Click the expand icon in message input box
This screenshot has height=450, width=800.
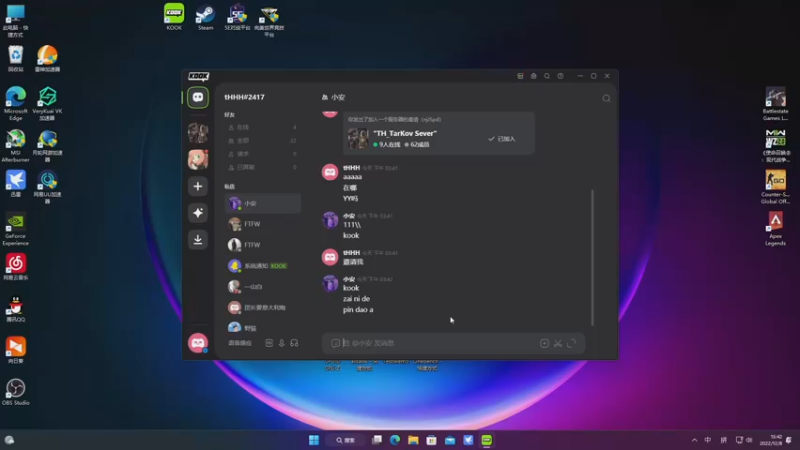(571, 343)
